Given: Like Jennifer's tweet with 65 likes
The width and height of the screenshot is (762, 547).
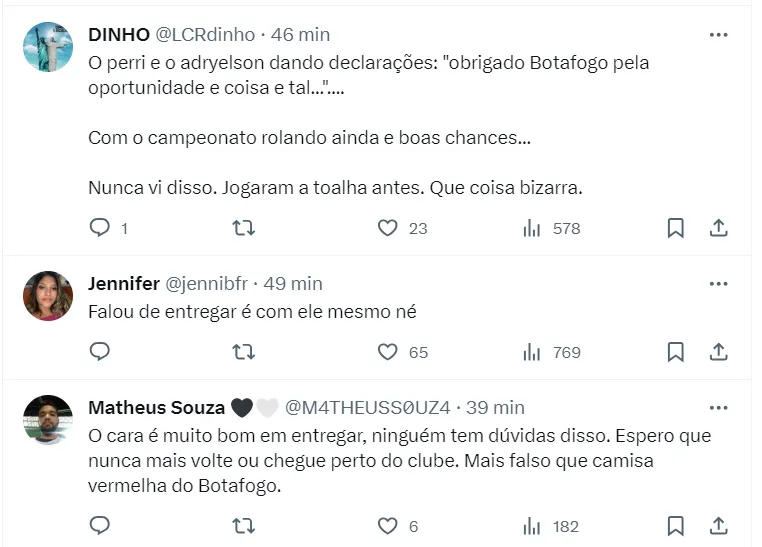Looking at the screenshot, I should [388, 352].
